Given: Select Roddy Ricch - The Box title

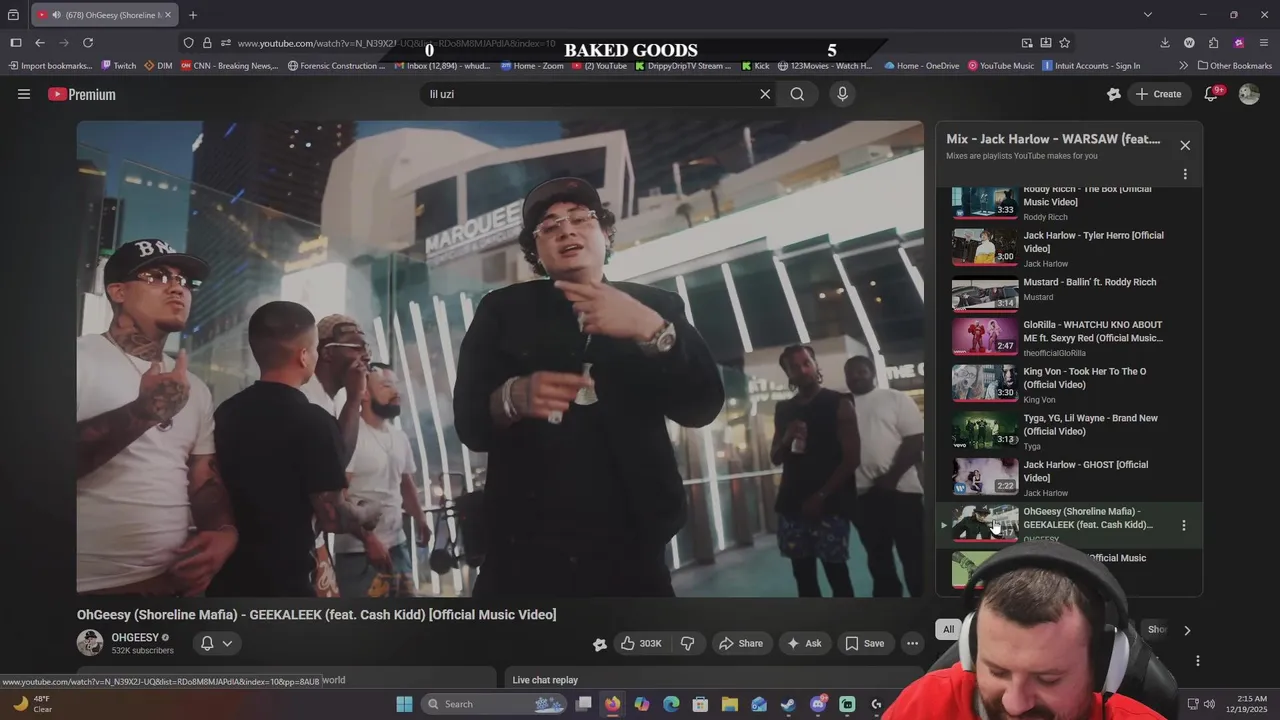Looking at the screenshot, I should [x=1087, y=196].
